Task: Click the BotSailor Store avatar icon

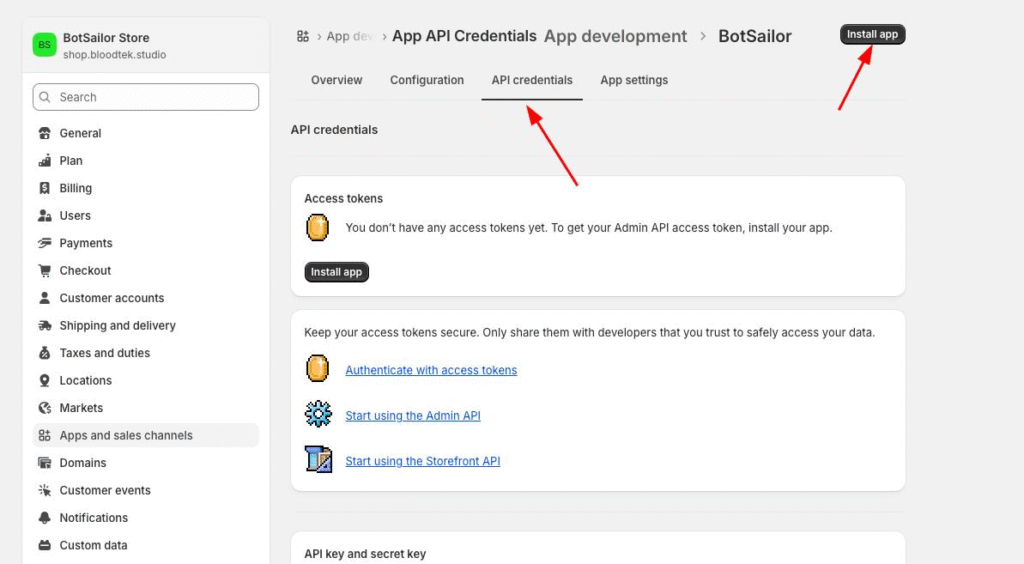Action: 44,45
